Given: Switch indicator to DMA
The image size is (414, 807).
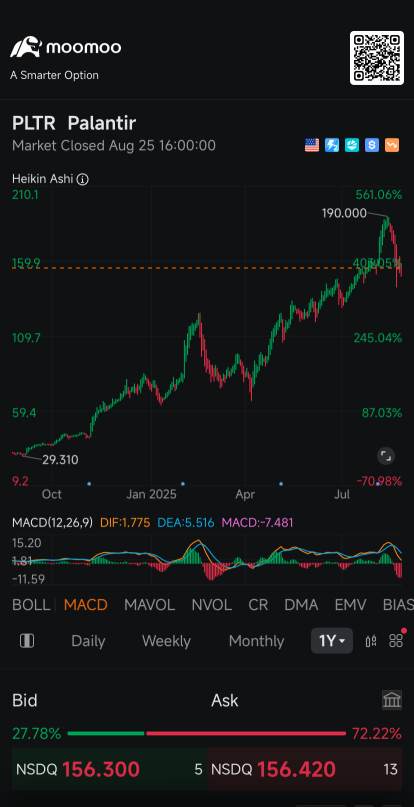Looking at the screenshot, I should (x=301, y=605).
